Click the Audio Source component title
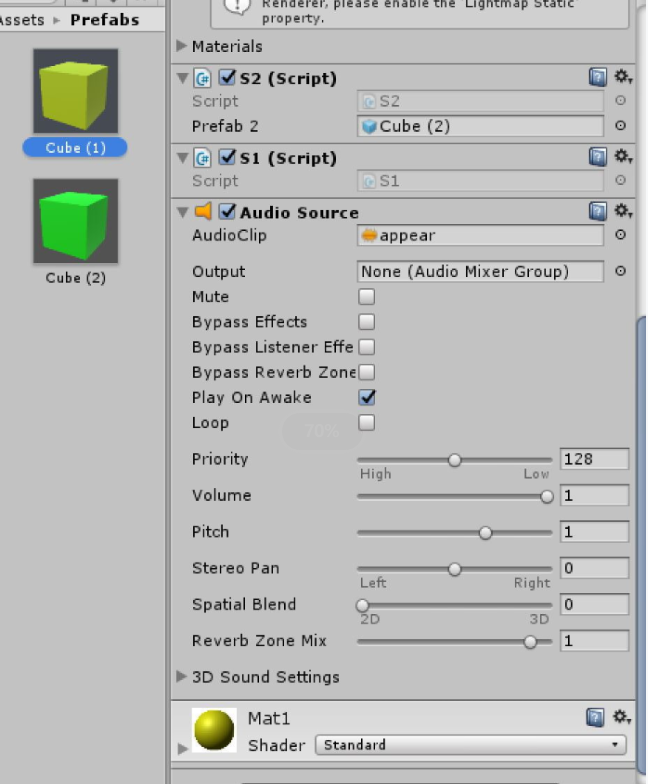The image size is (648, 784). click(299, 212)
